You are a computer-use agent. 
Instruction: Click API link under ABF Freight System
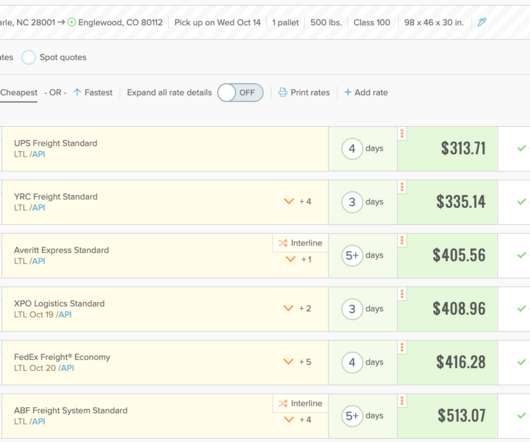39,421
